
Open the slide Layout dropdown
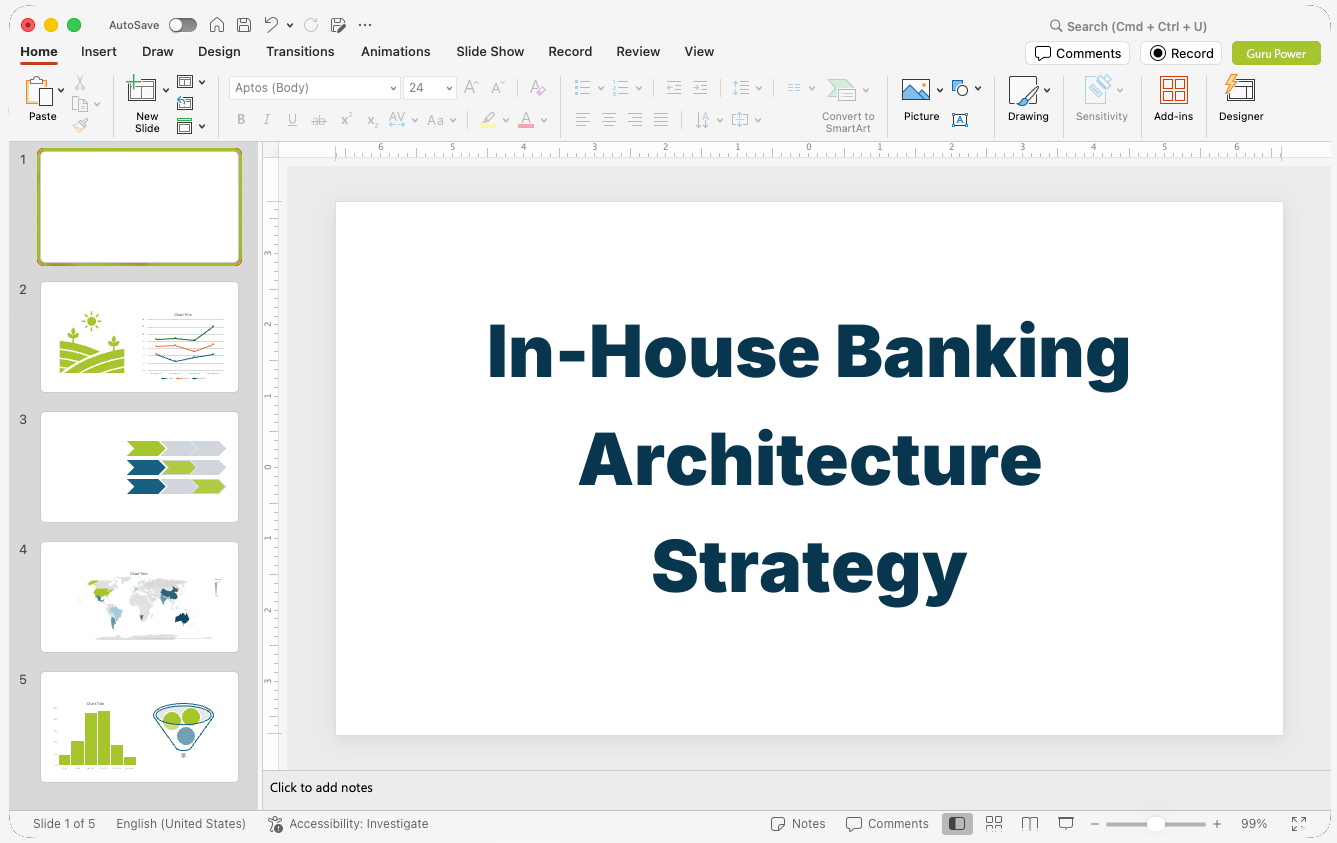[191, 82]
